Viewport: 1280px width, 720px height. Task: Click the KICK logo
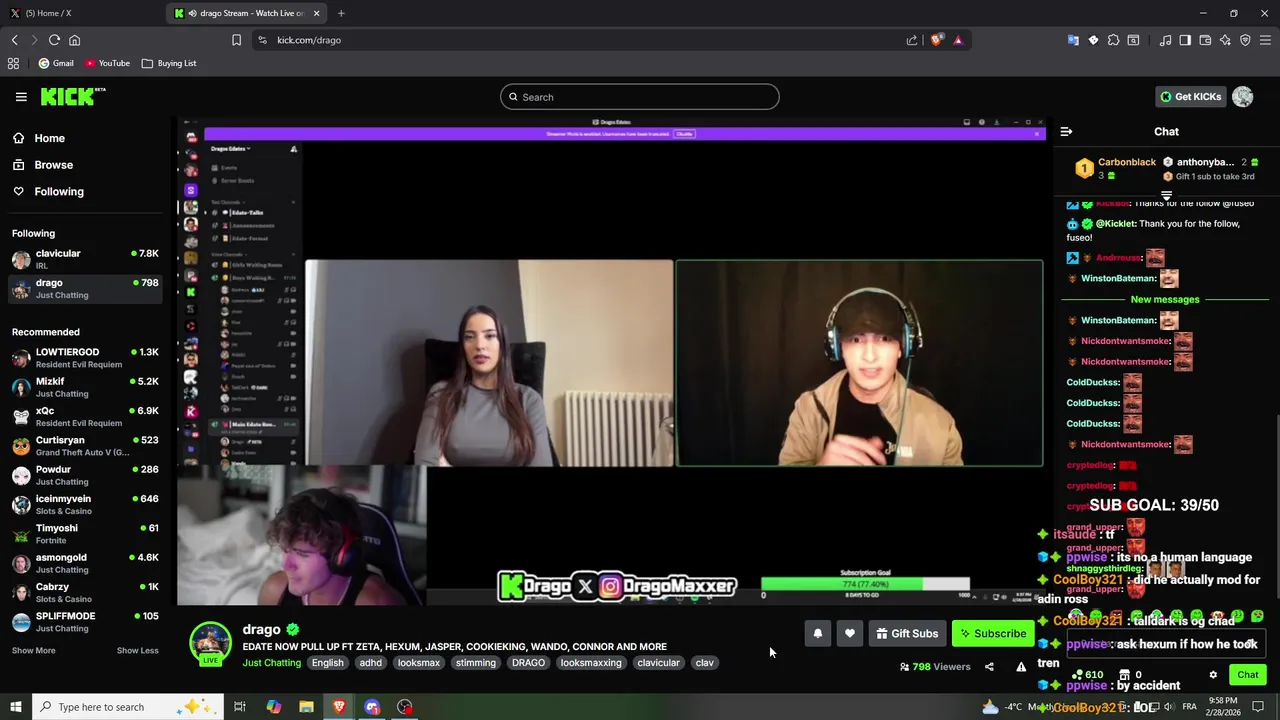[x=72, y=97]
